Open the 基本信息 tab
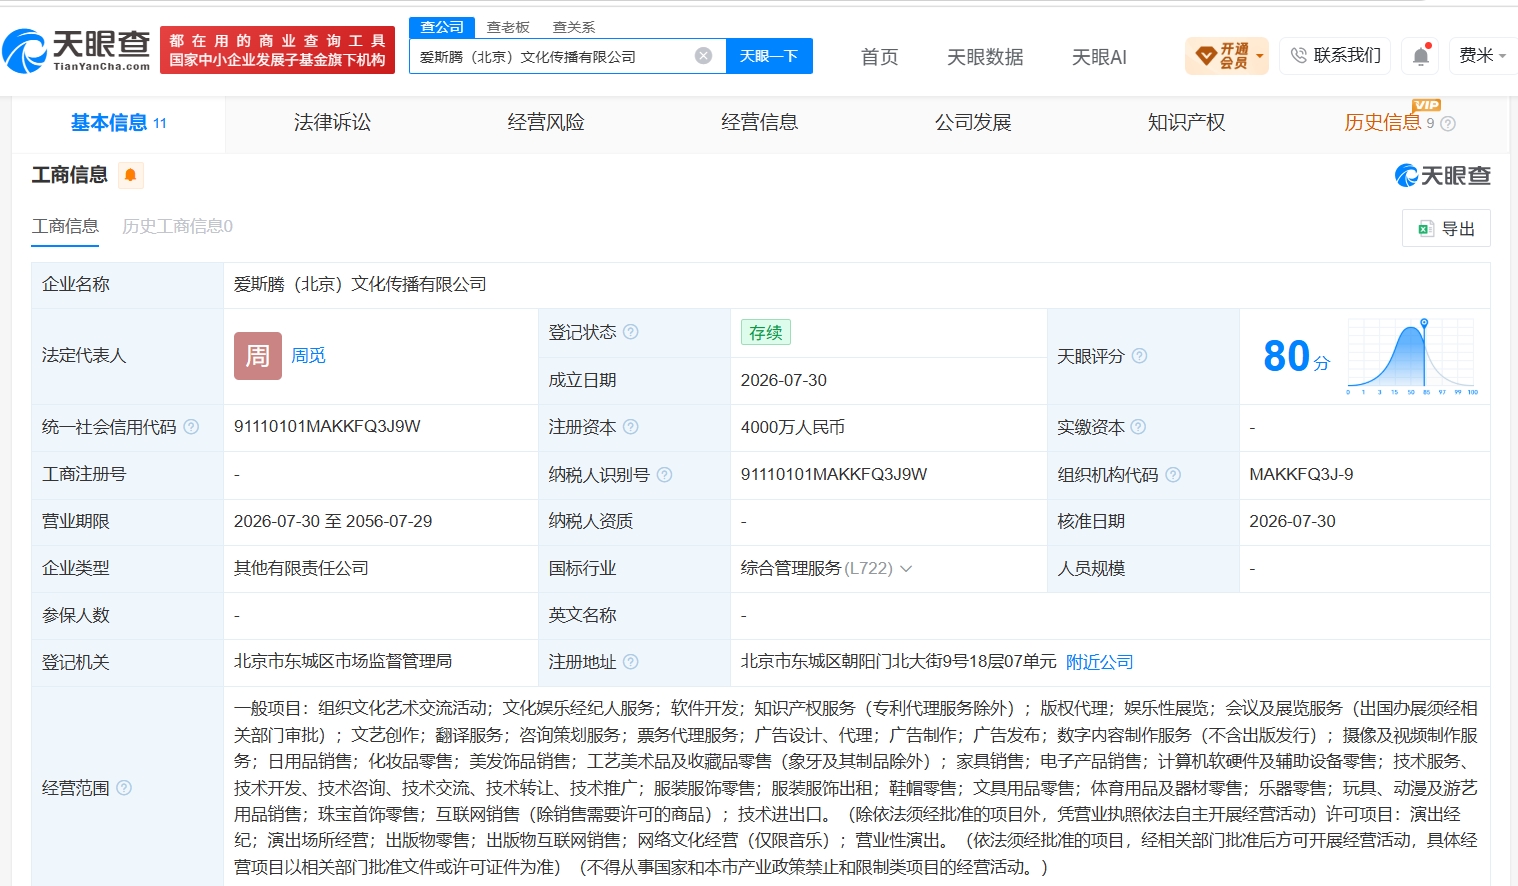The height and width of the screenshot is (886, 1518). click(x=118, y=123)
